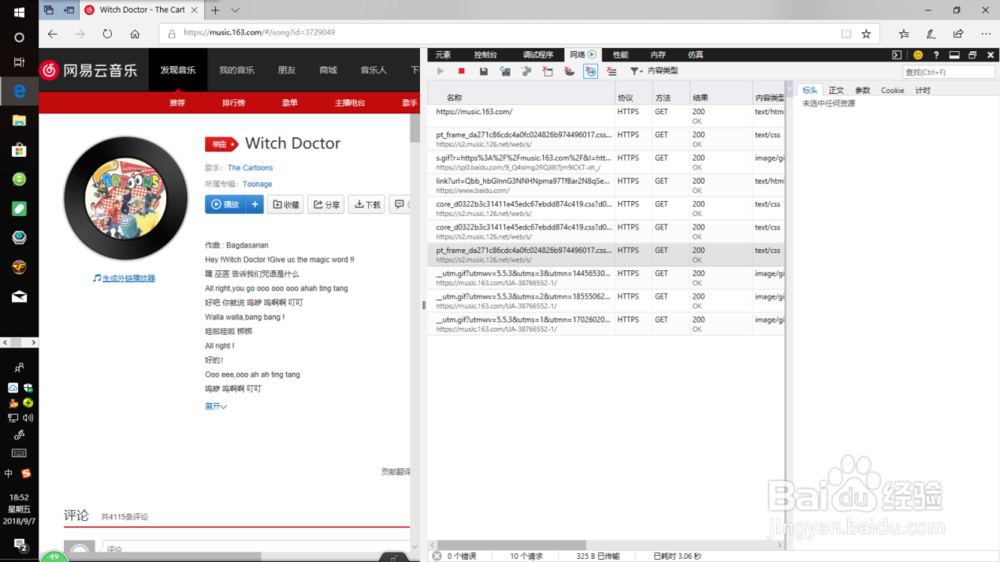Screen dimensions: 1000x562
Task: Export captured traffic using the save disk icon
Action: (x=483, y=71)
